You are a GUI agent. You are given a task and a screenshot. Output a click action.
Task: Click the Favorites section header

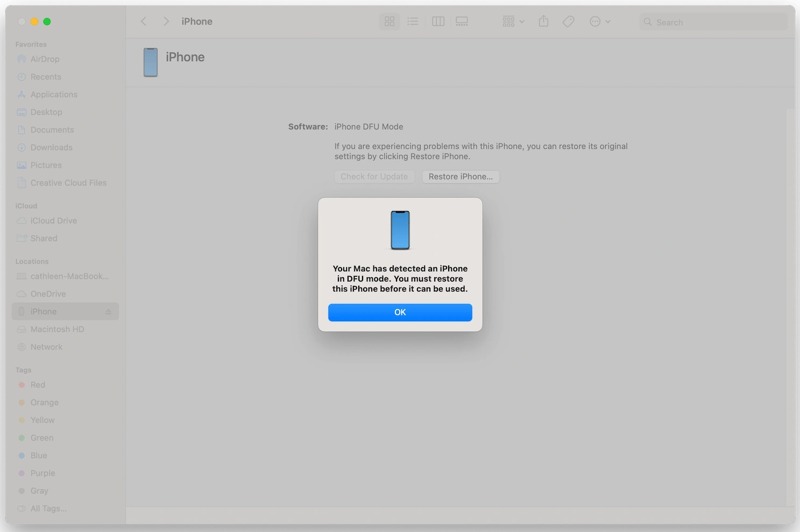31,44
